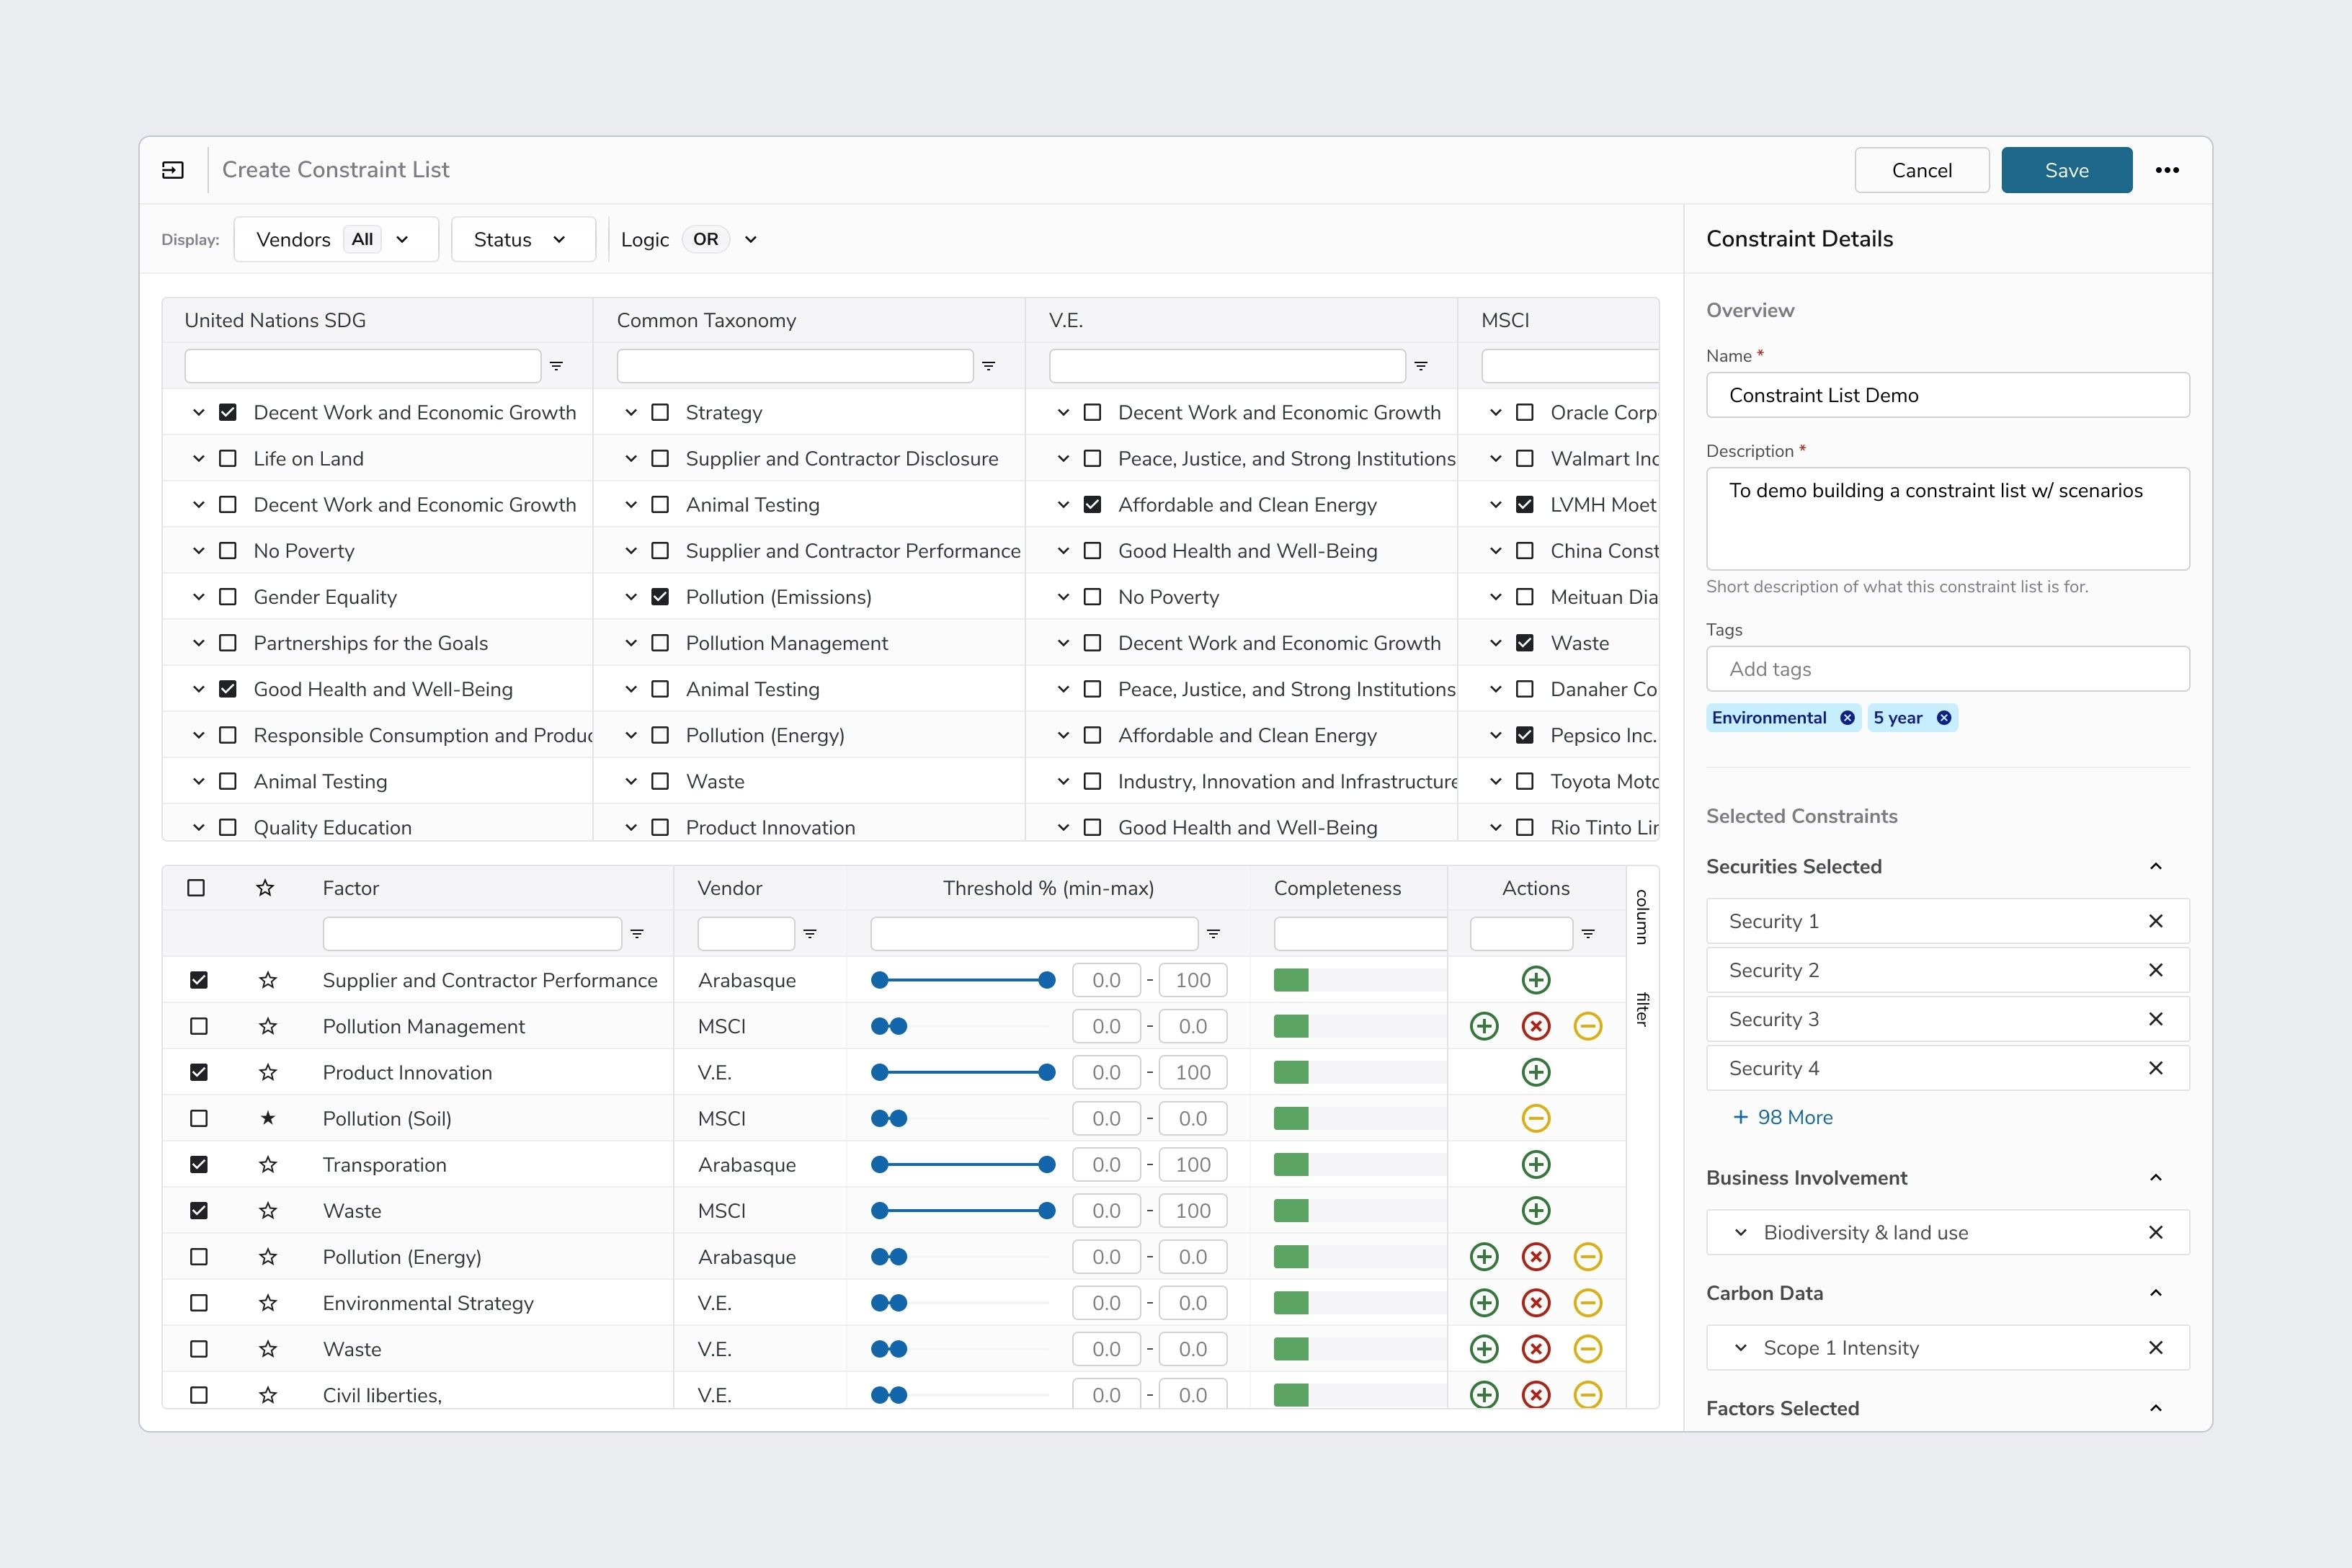Click red exclude icon for Pollution Management row
Screen dimensions: 2352x1568
point(1536,1026)
